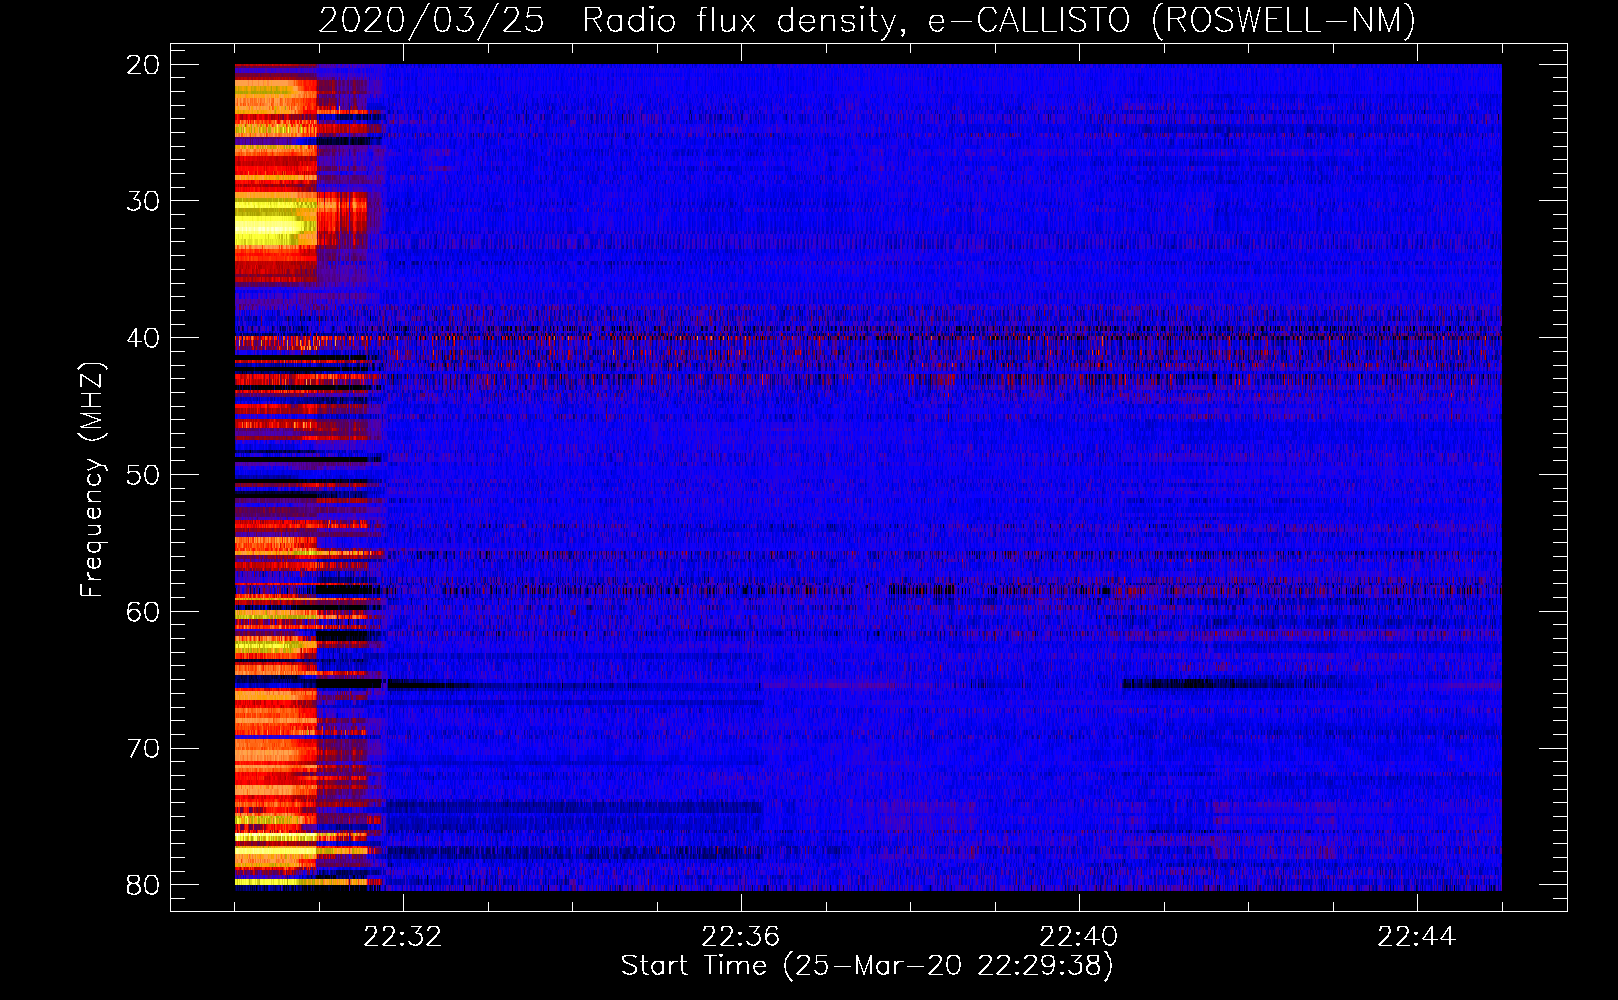
Task: Click the time tick label '22:32'
Action: (x=402, y=937)
